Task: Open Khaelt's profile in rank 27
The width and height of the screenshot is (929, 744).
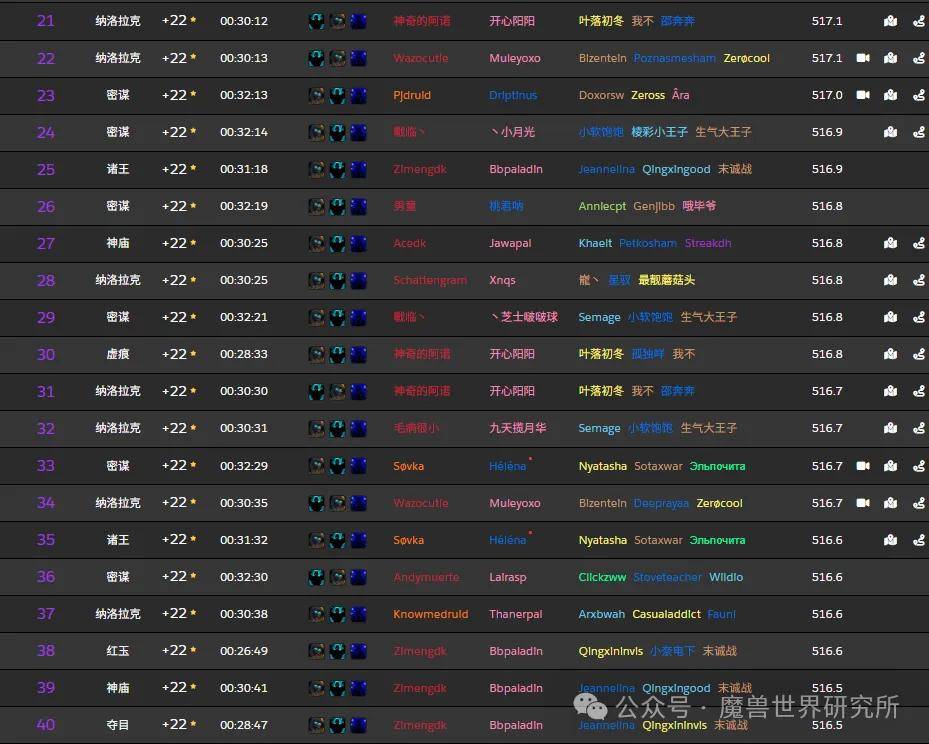Action: coord(595,243)
